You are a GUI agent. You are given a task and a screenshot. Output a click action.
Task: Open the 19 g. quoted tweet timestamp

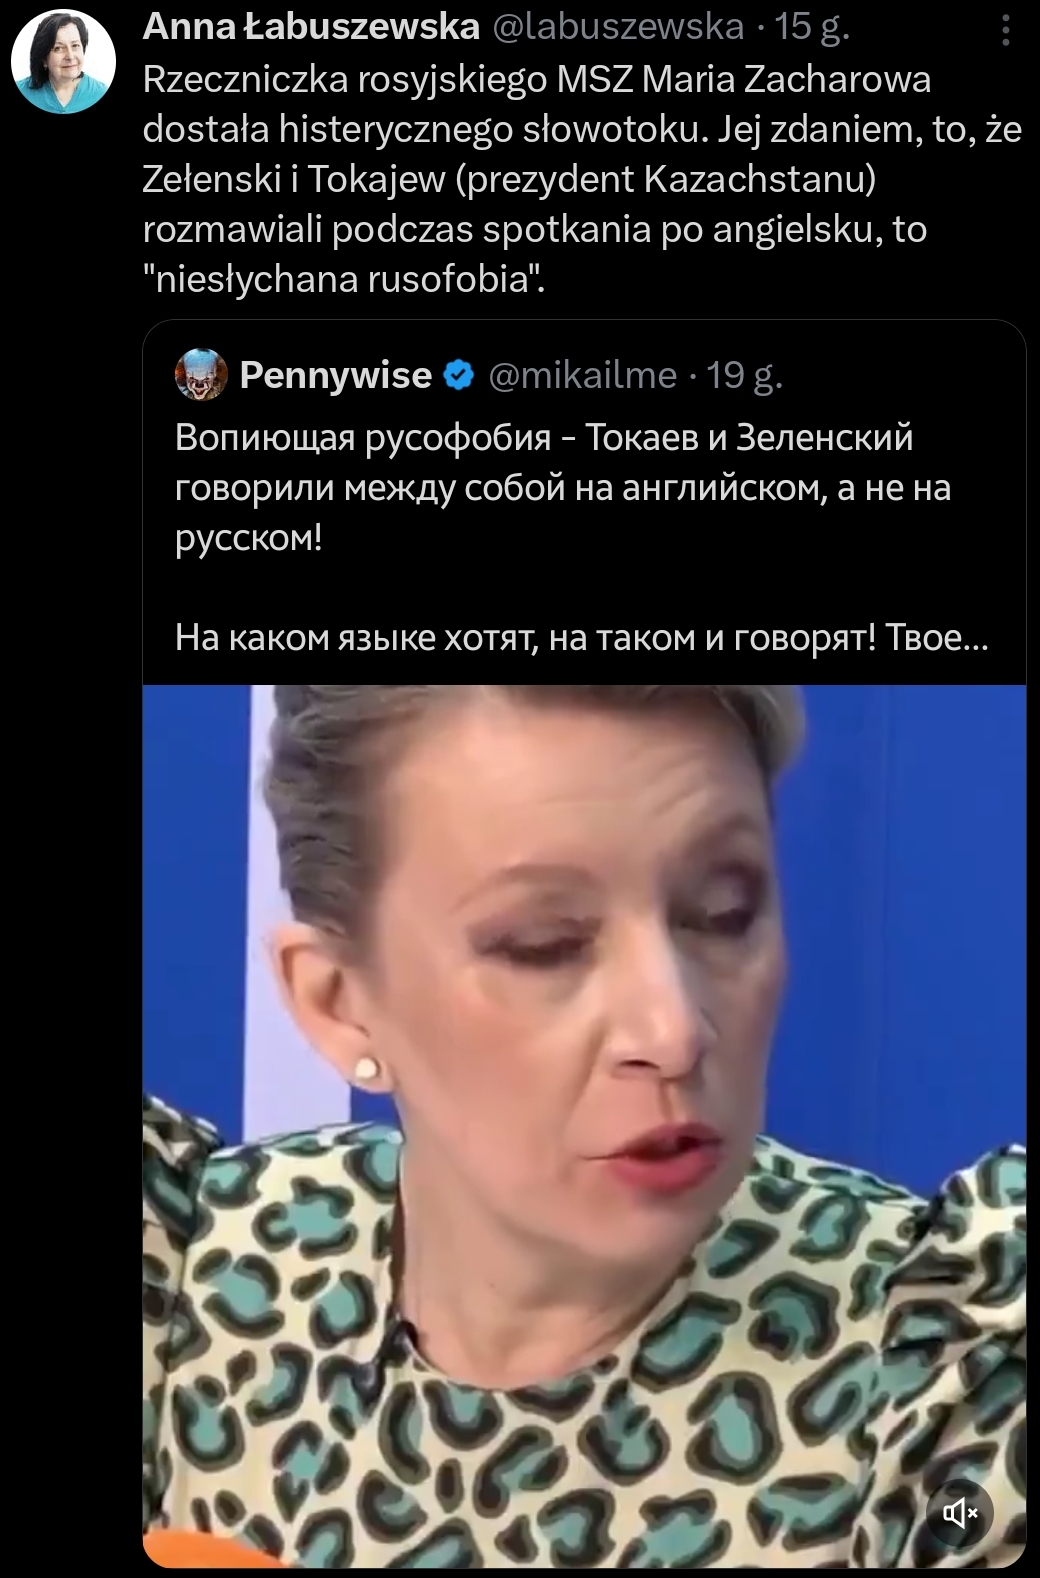click(x=744, y=375)
